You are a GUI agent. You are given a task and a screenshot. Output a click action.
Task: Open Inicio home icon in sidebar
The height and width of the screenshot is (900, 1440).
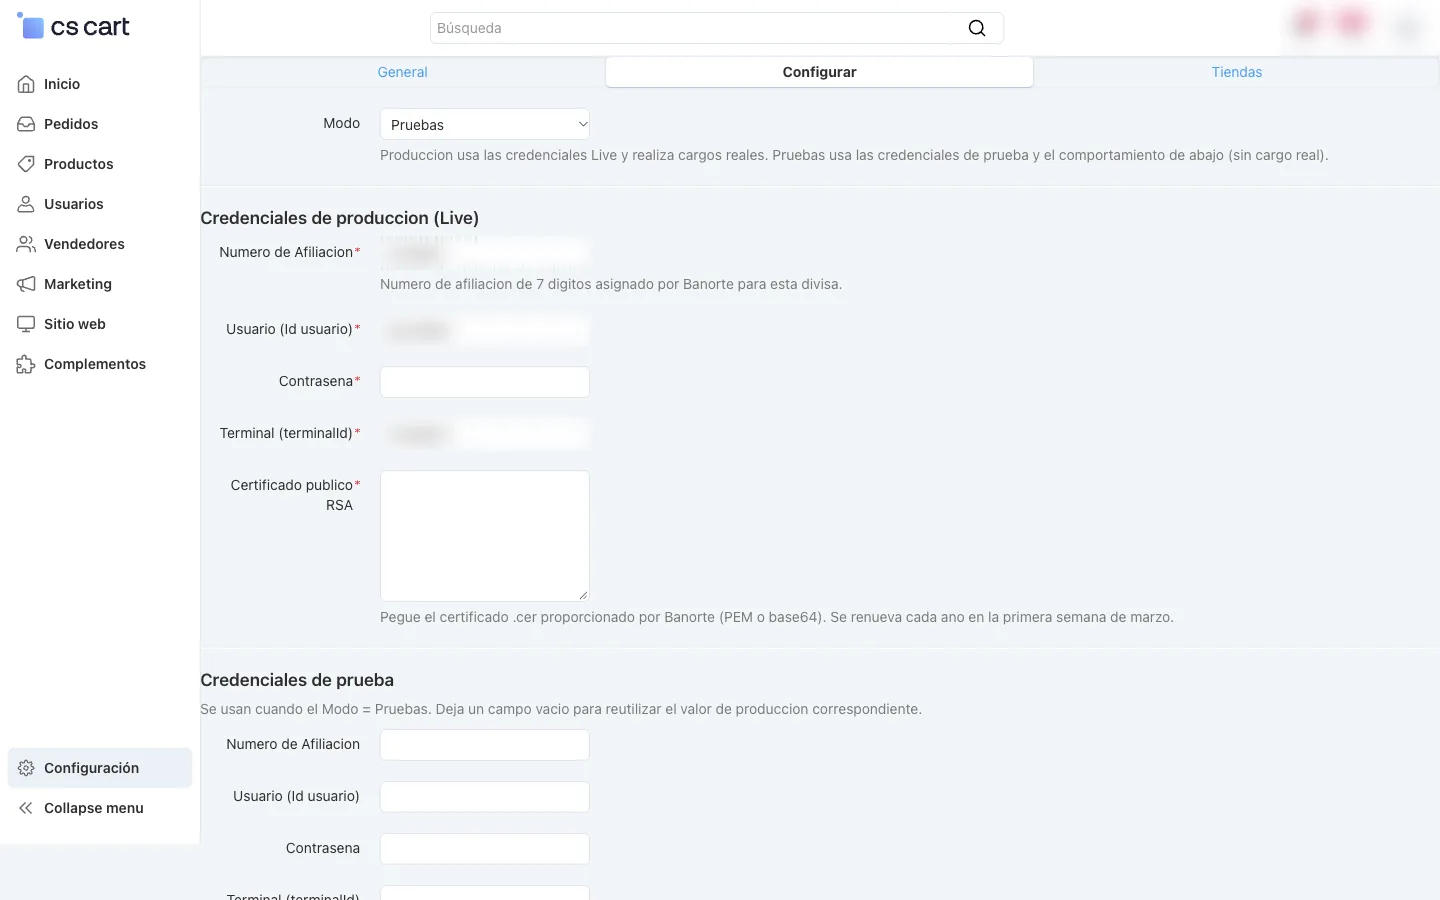tap(26, 84)
